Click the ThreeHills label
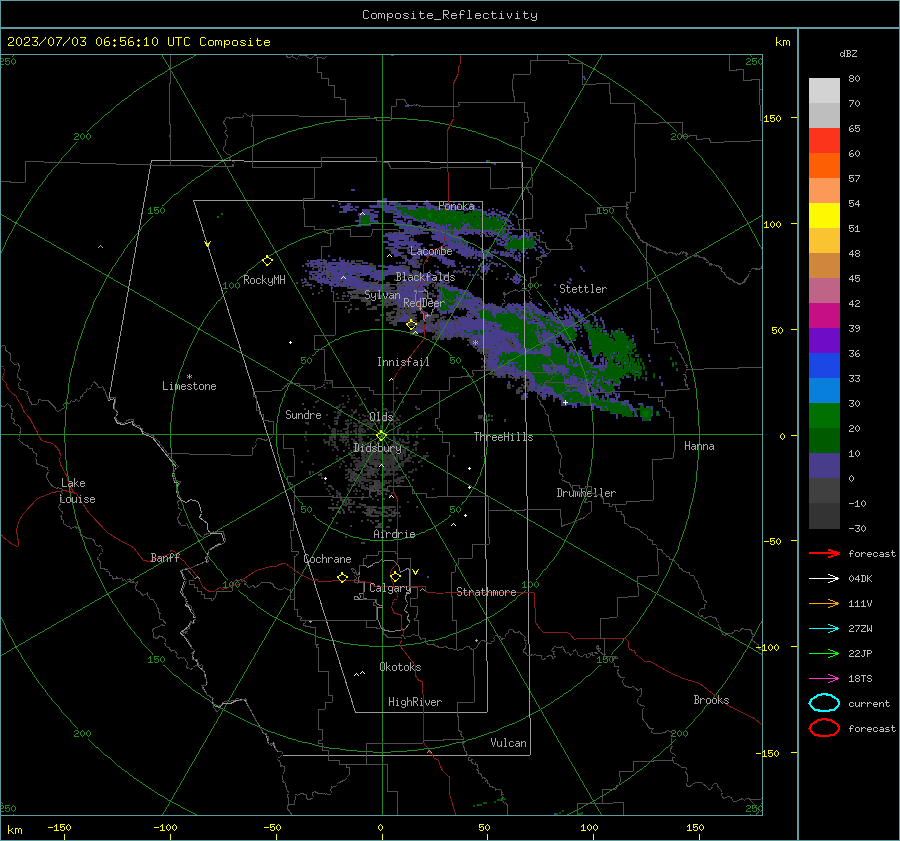Viewport: 900px width, 841px height. [503, 437]
